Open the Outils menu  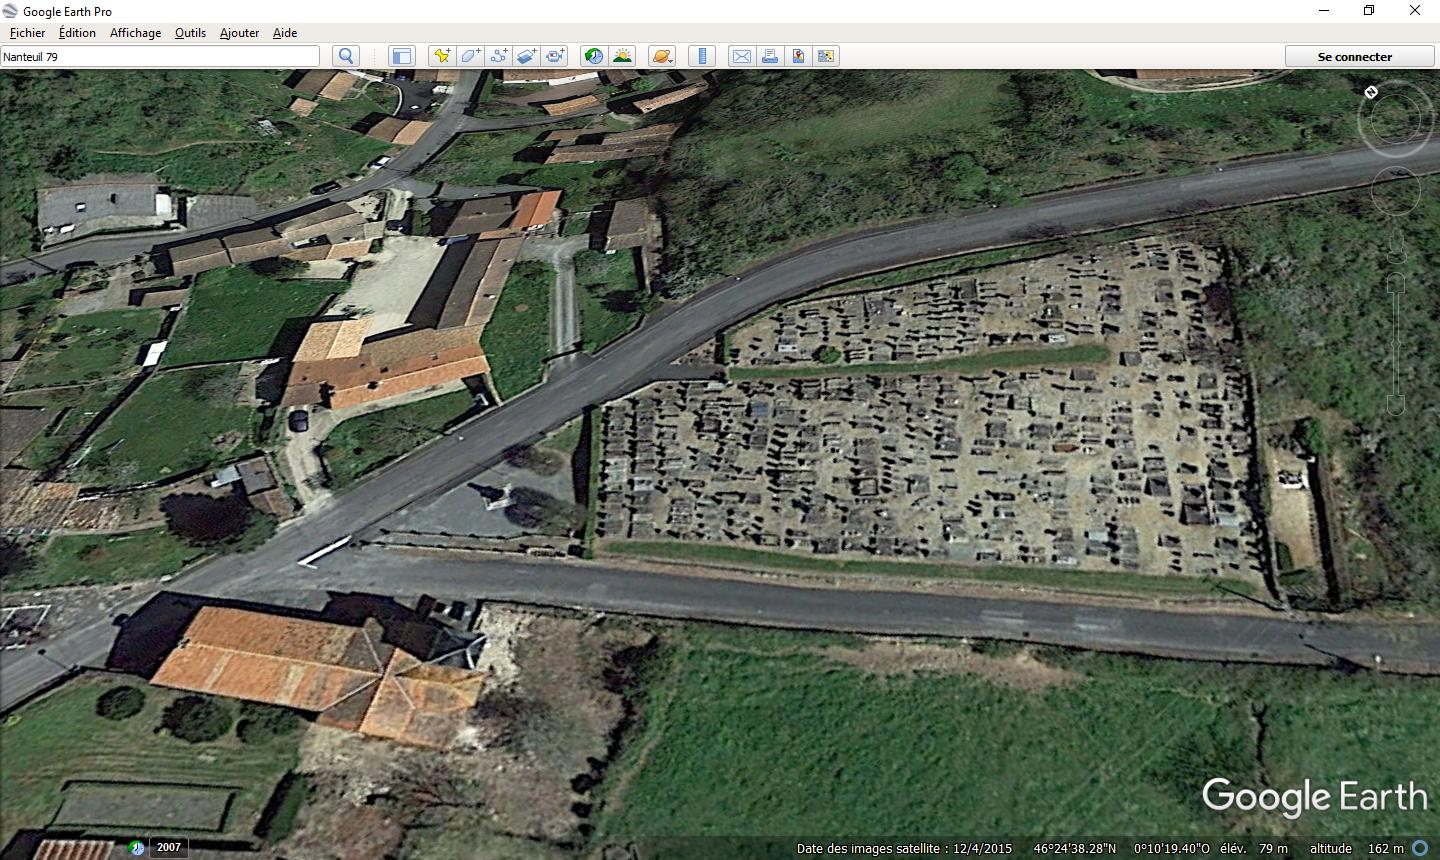pos(190,32)
